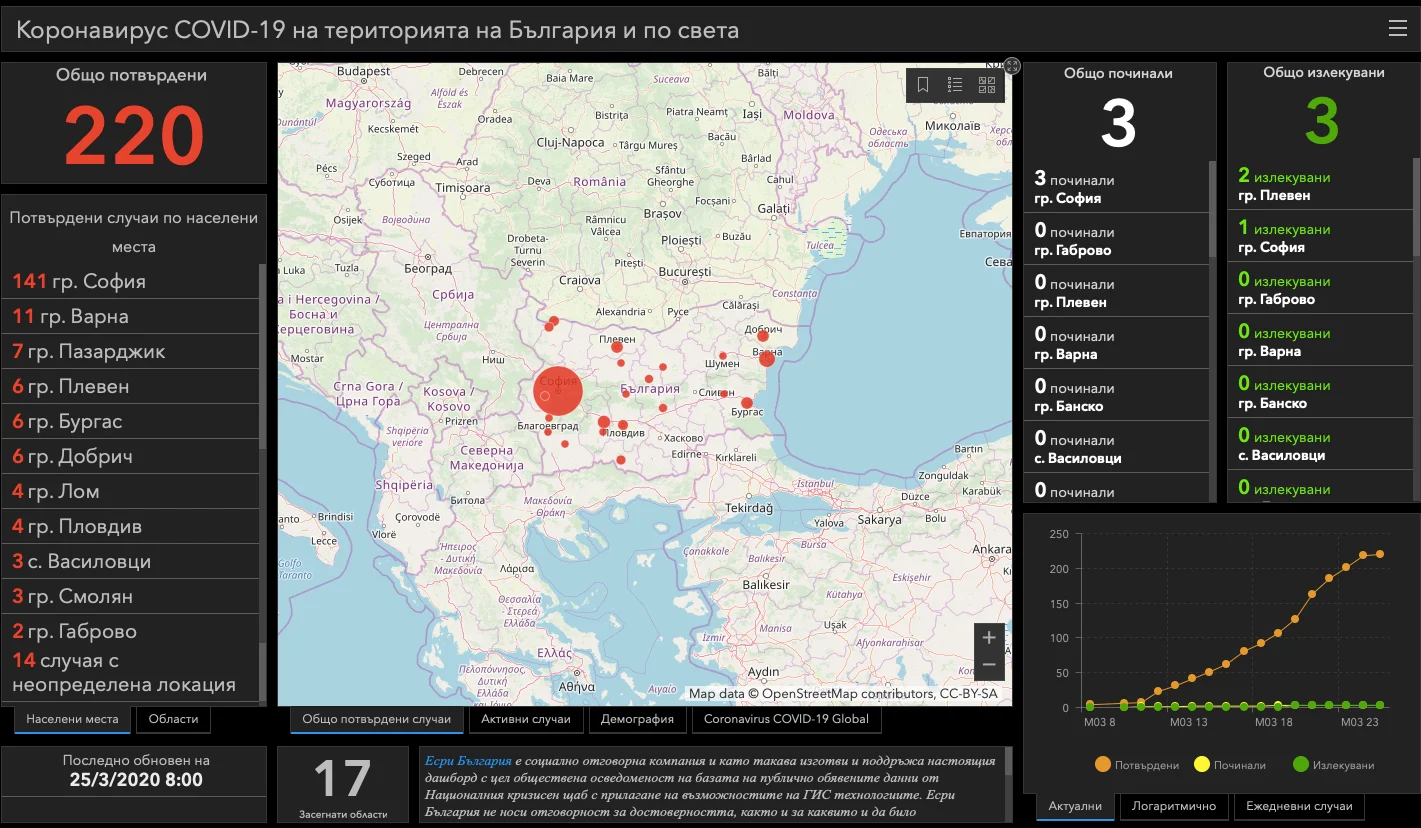Select 1 излекувани гр. София row
Image resolution: width=1421 pixels, height=828 pixels.
[1320, 237]
